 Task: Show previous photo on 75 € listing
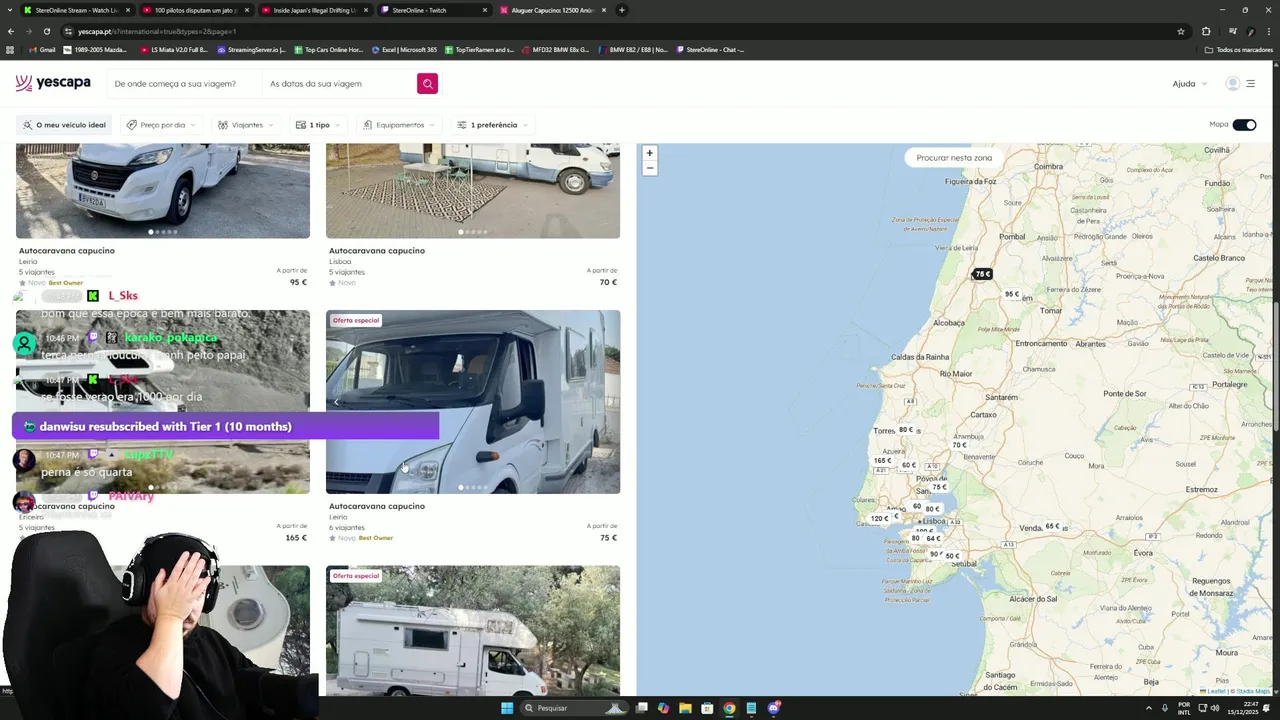pos(337,402)
